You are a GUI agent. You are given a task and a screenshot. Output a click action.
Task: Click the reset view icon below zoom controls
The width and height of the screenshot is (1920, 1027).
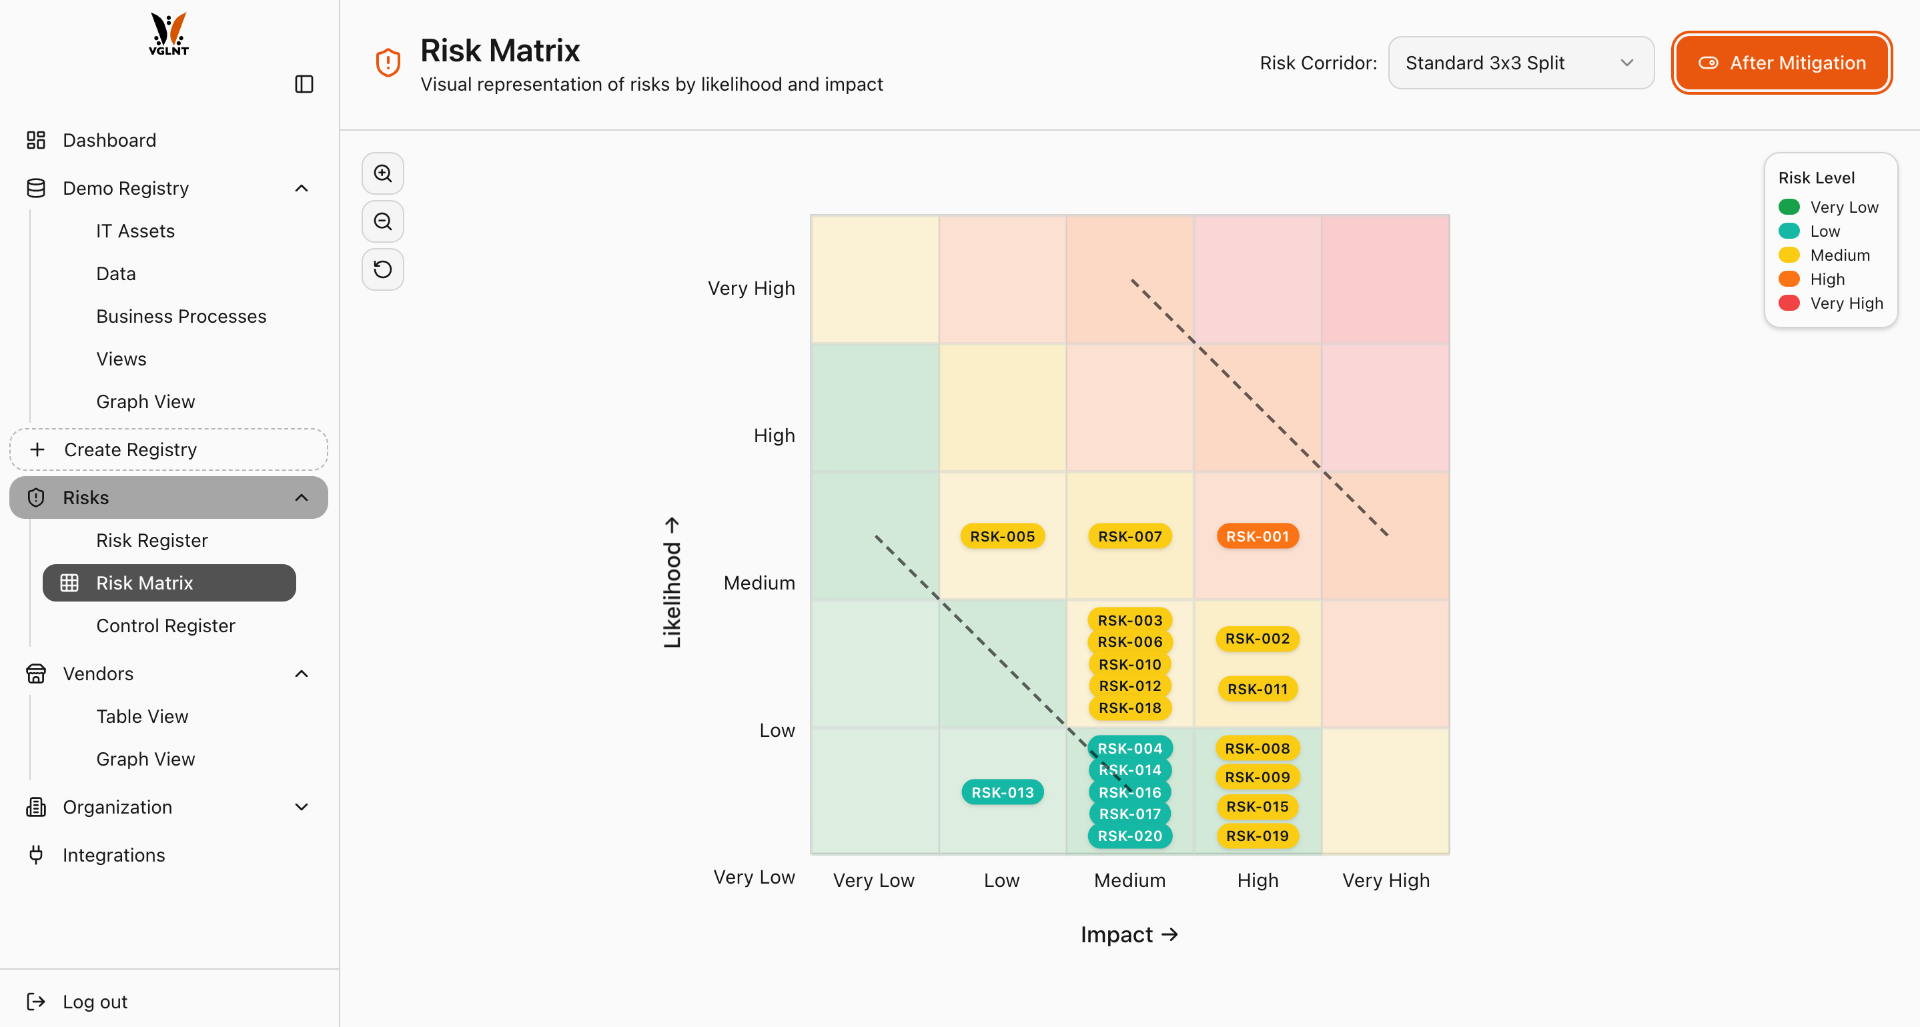point(383,269)
